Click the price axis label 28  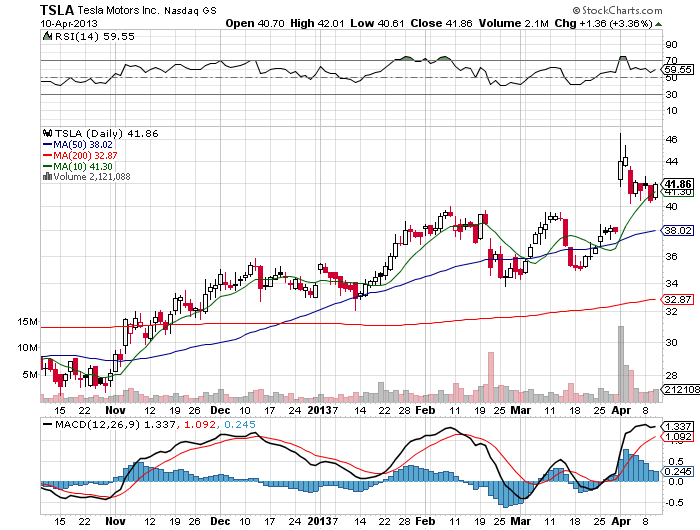pyautogui.click(x=671, y=376)
